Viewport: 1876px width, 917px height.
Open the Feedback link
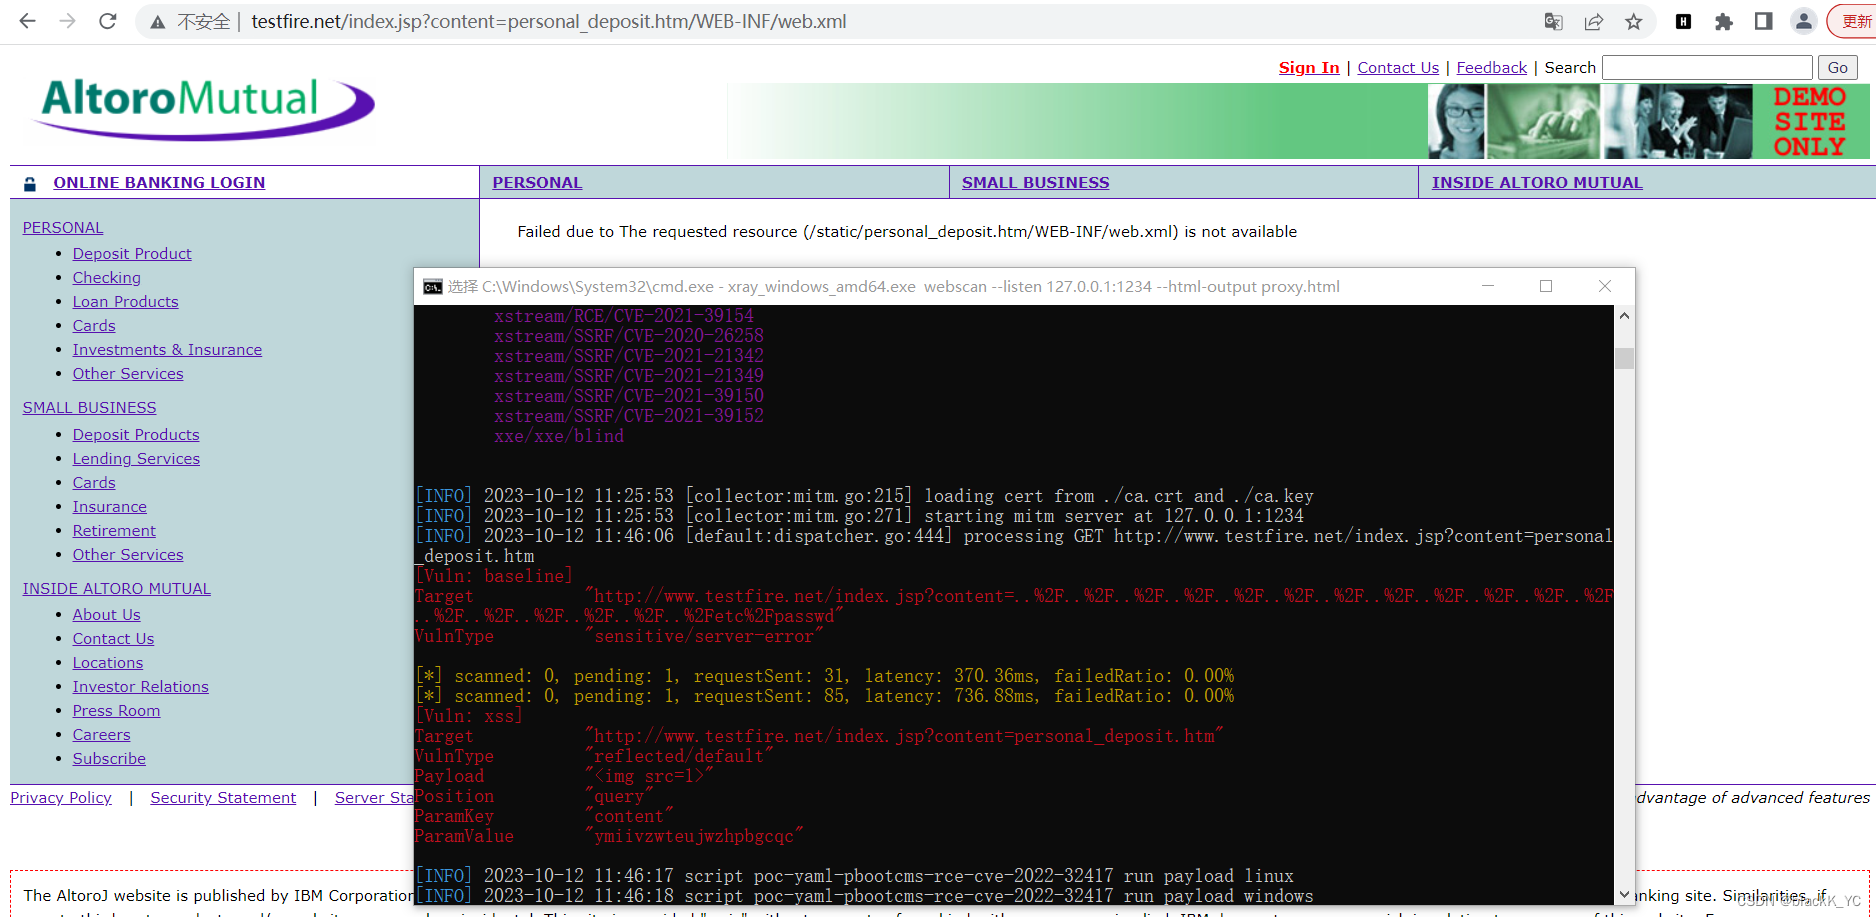click(1491, 68)
